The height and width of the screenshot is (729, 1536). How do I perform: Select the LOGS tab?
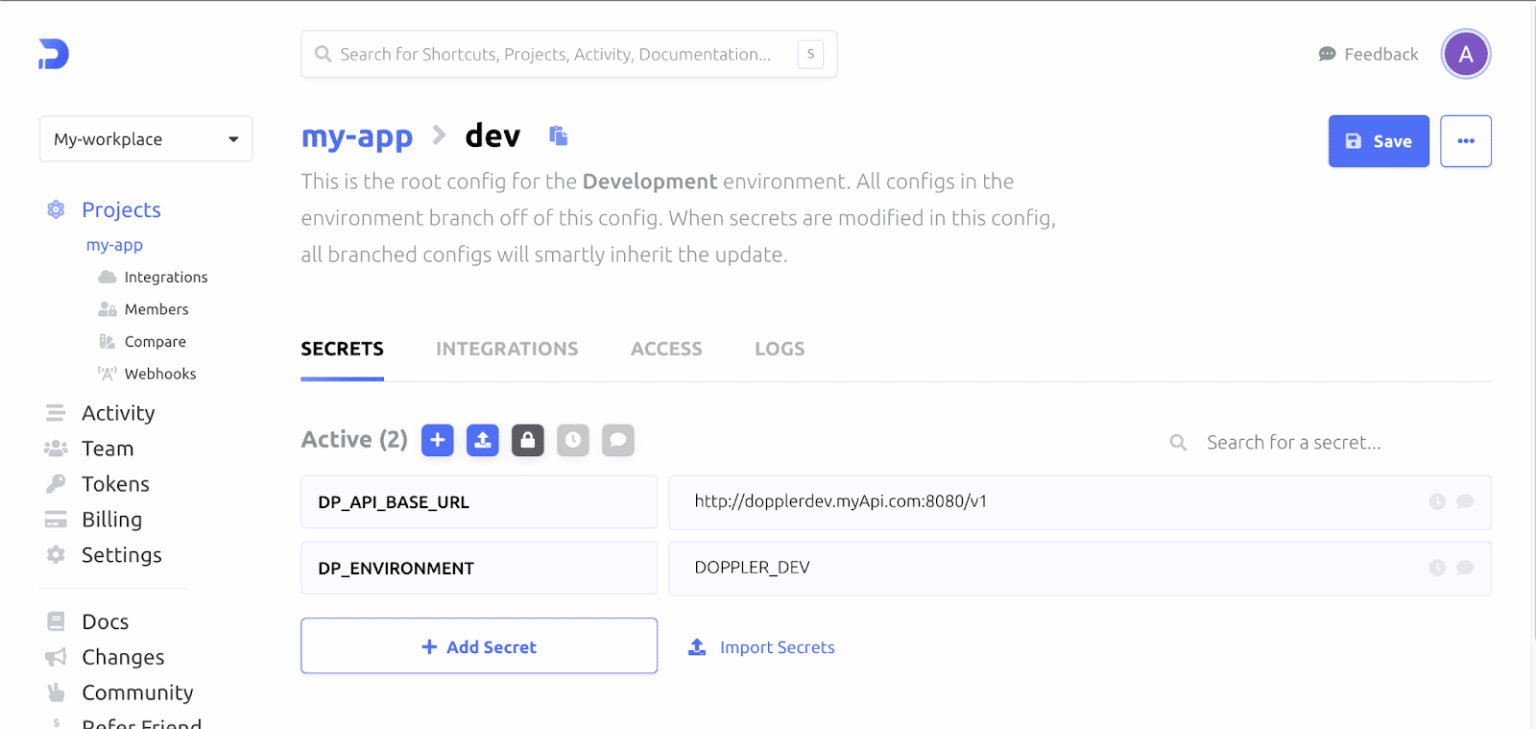coord(779,348)
